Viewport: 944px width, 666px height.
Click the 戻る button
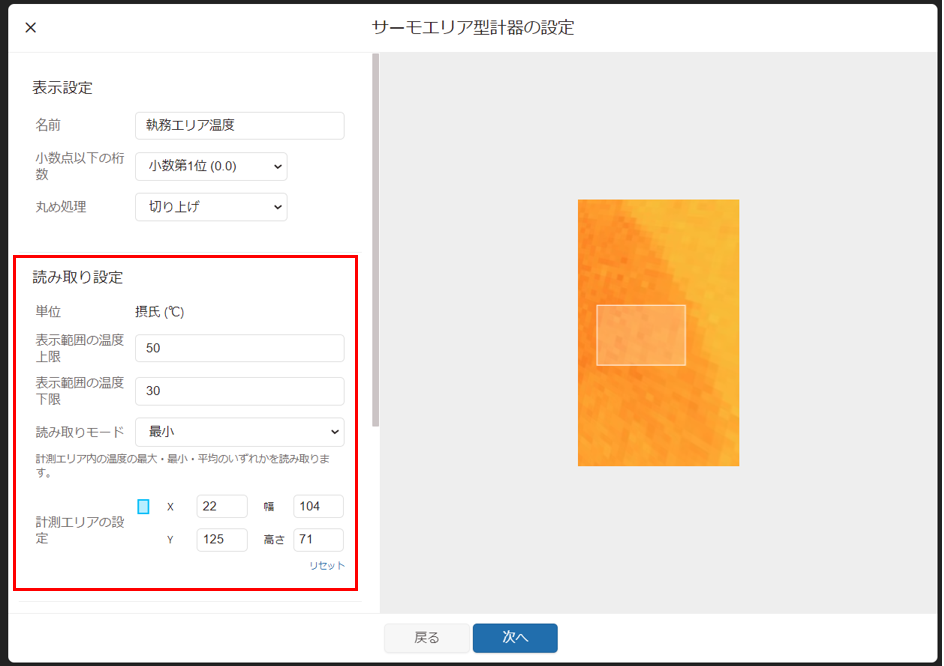427,638
